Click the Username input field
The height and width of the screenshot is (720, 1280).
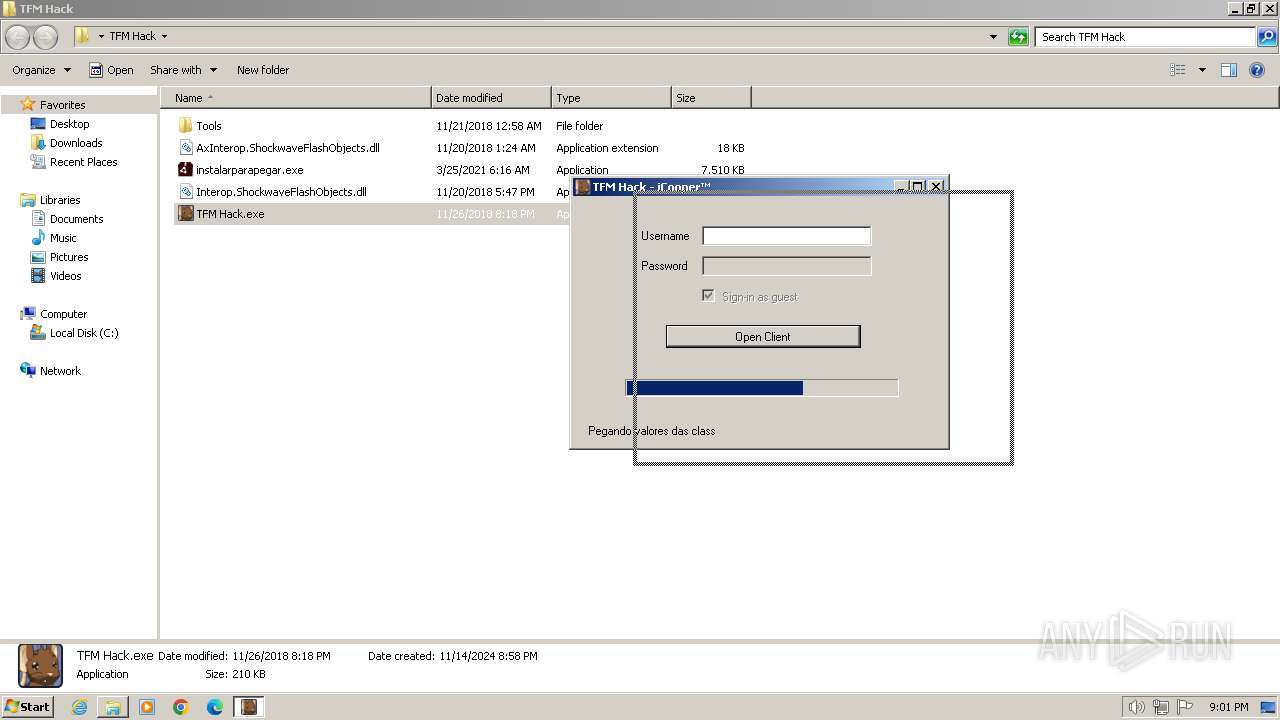[786, 236]
